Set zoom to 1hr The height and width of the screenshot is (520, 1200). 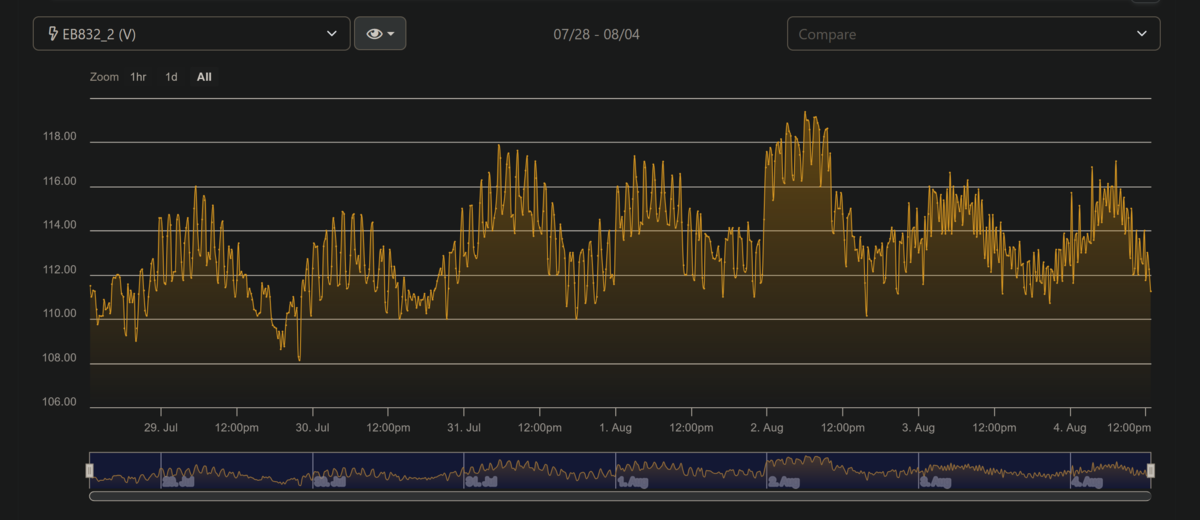point(138,77)
